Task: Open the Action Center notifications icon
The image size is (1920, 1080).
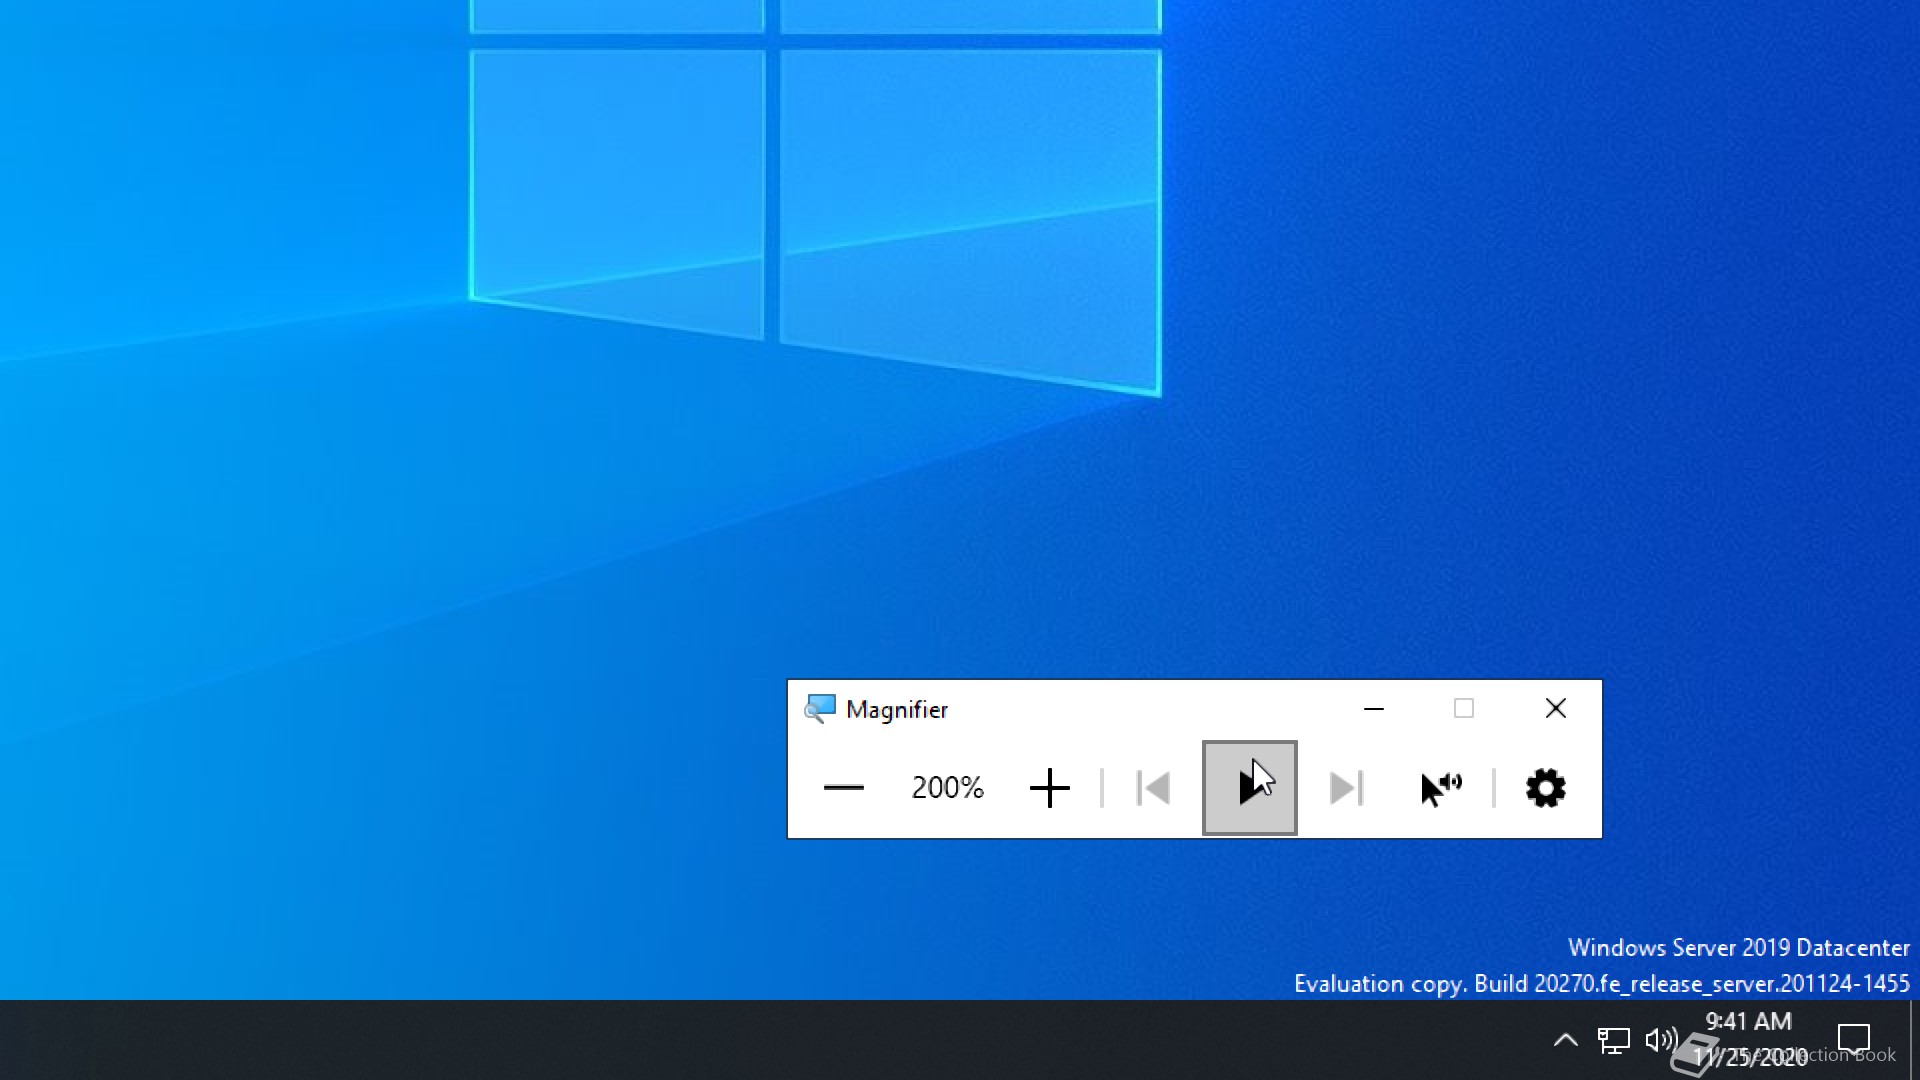Action: point(1853,1040)
